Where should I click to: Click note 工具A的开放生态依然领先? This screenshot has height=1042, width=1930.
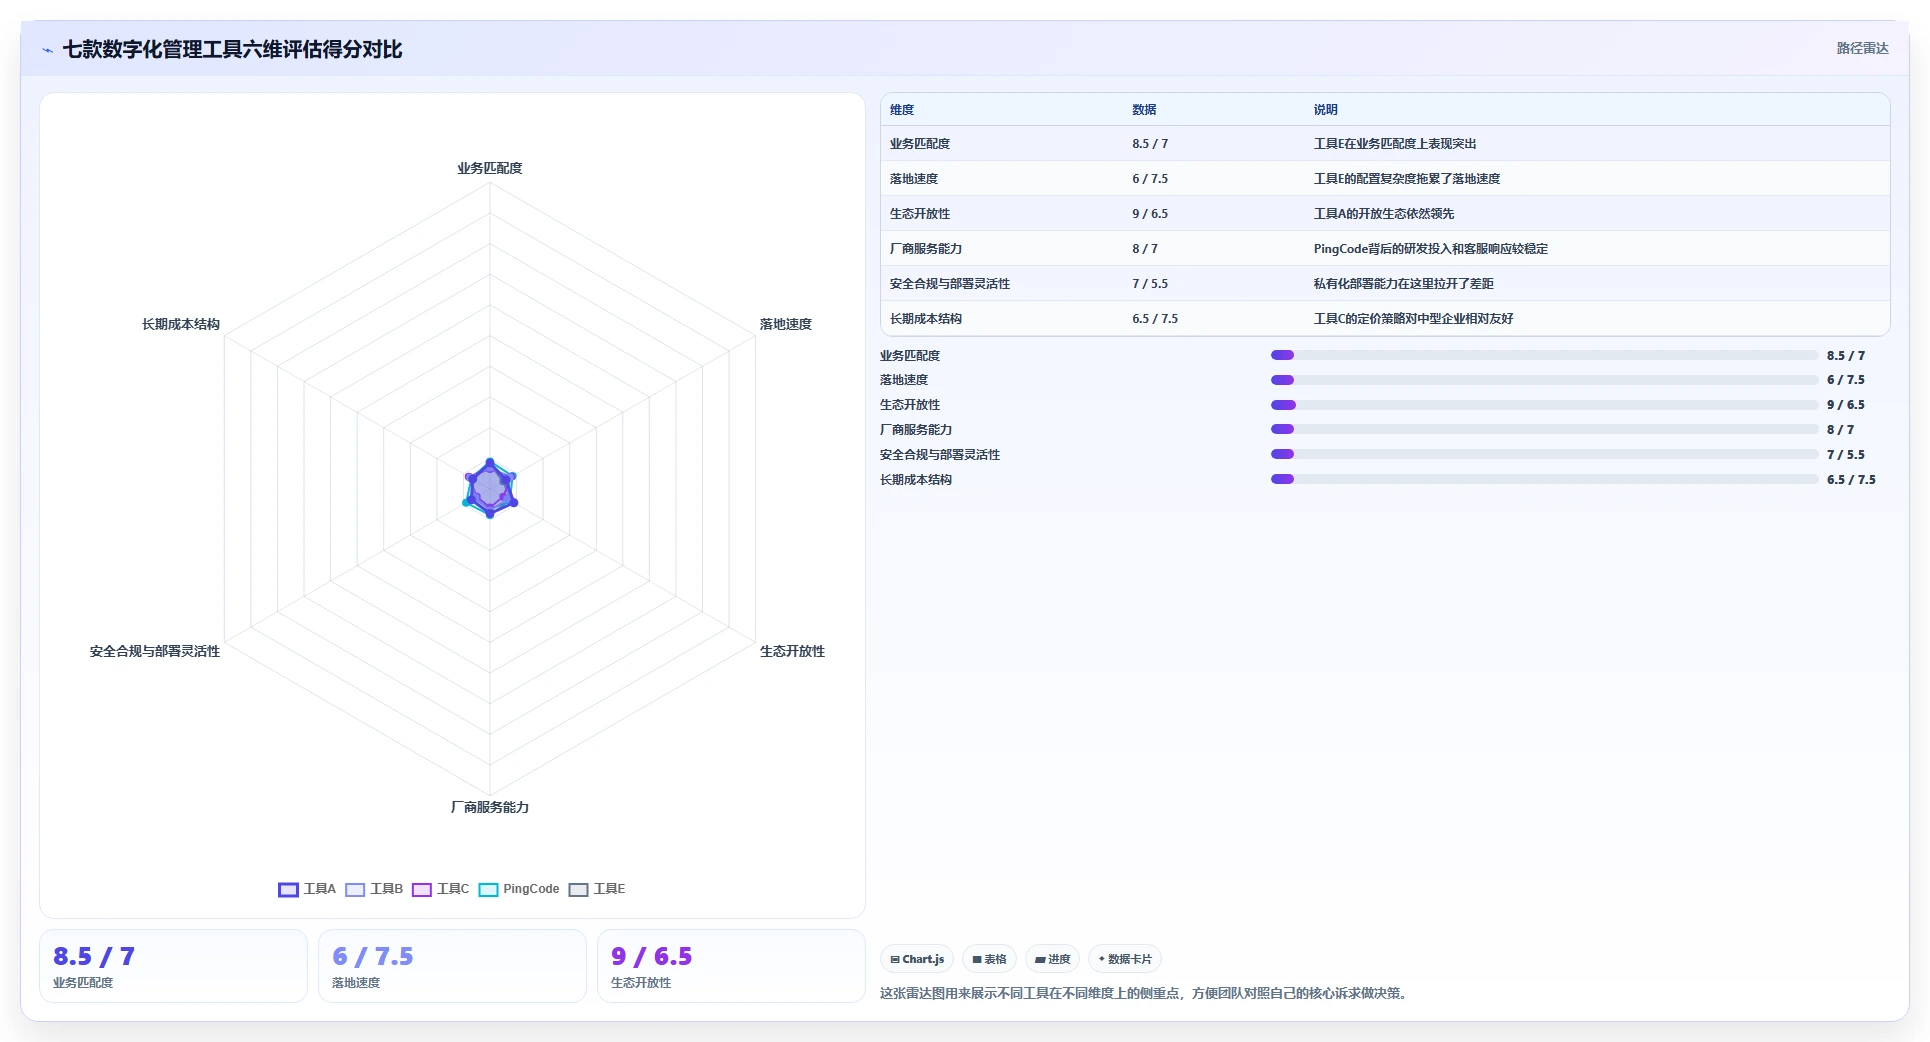[x=1384, y=214]
